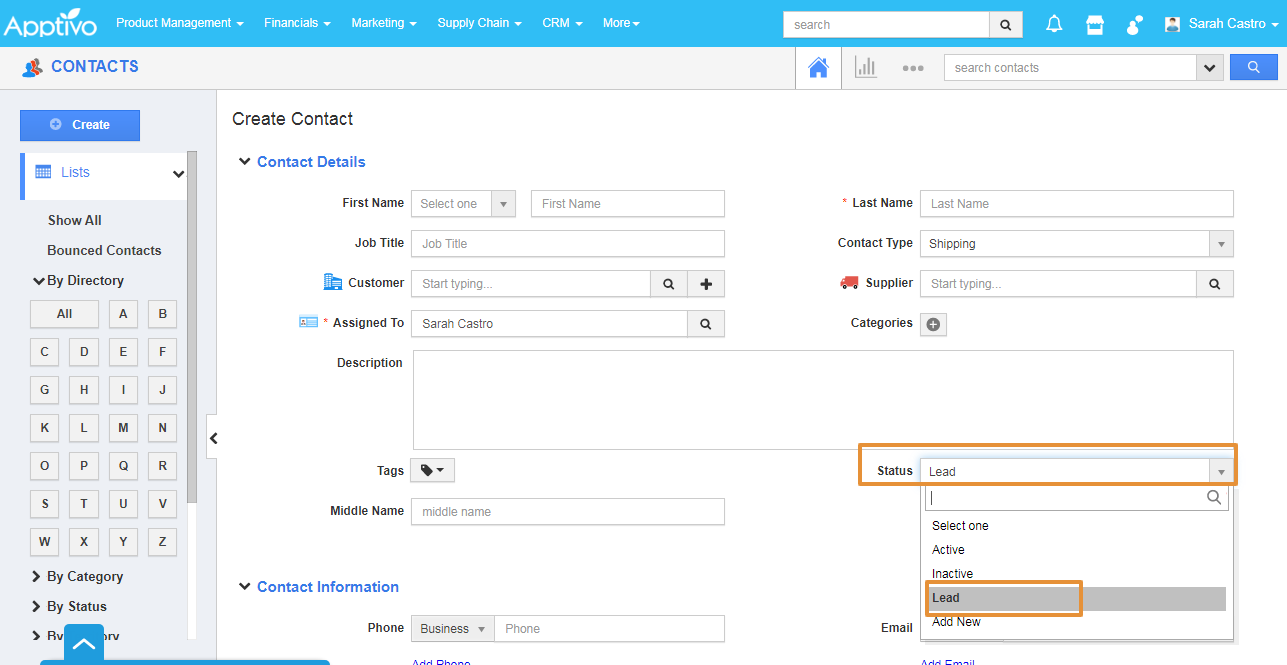Collapse the Contact Details section
The width and height of the screenshot is (1287, 665).
tap(245, 162)
